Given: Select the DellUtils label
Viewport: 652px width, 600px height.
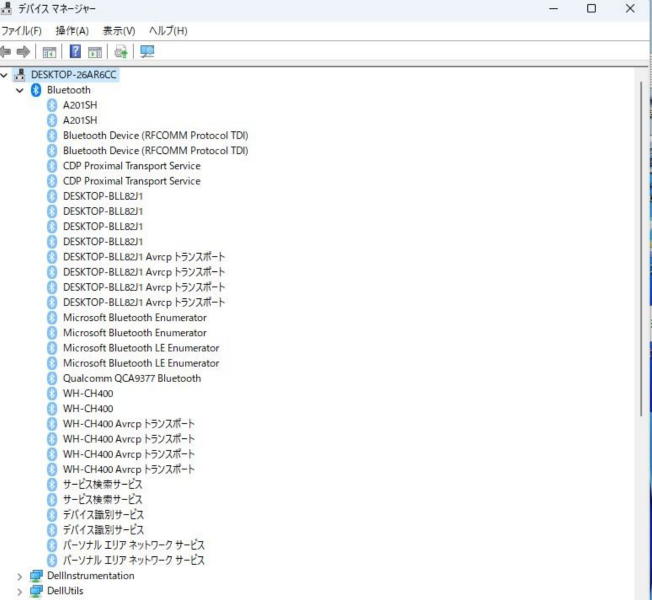Looking at the screenshot, I should [65, 591].
